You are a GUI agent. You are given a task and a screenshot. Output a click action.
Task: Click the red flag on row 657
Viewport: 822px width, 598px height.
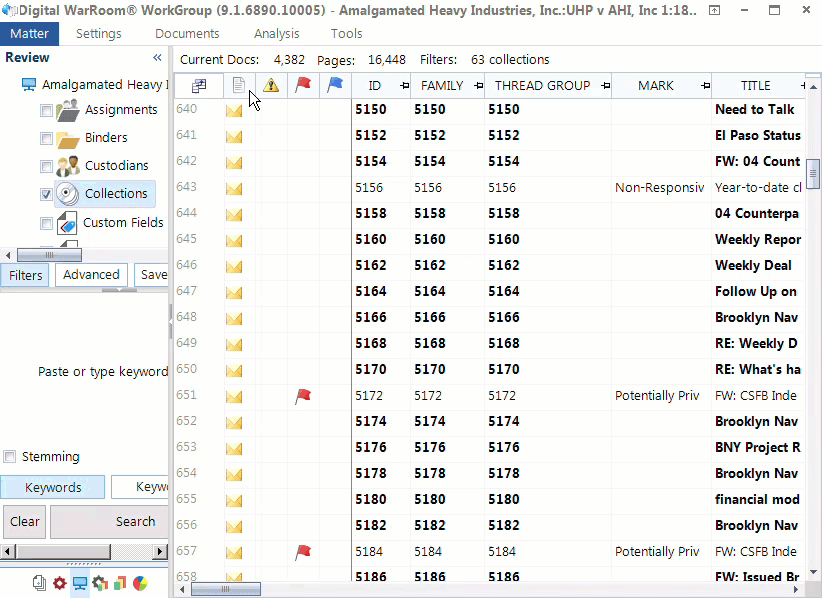click(303, 552)
